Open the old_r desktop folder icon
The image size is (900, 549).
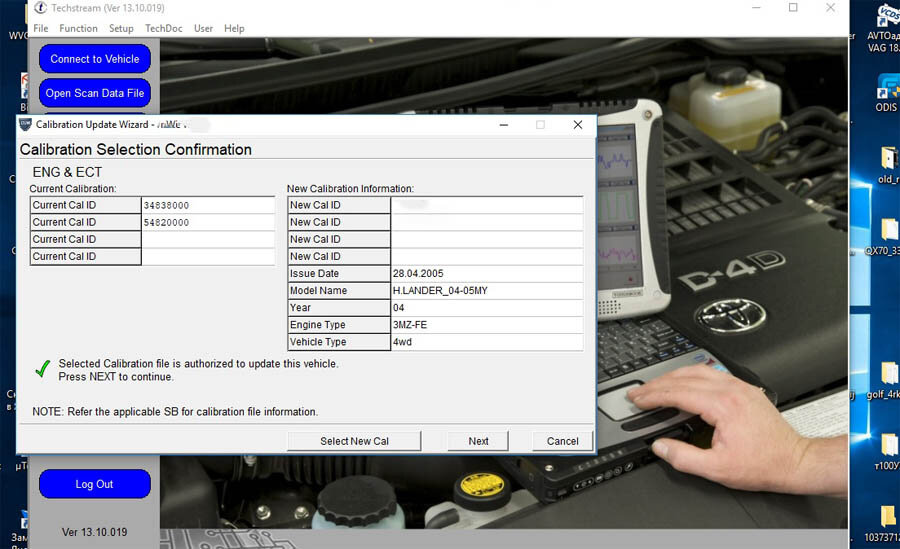pyautogui.click(x=889, y=166)
